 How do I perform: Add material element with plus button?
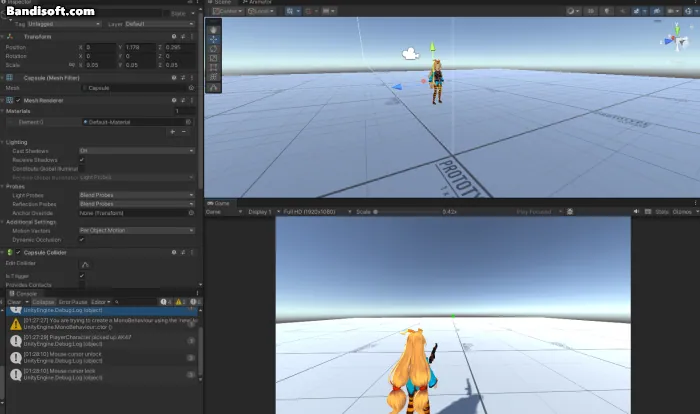click(x=172, y=132)
